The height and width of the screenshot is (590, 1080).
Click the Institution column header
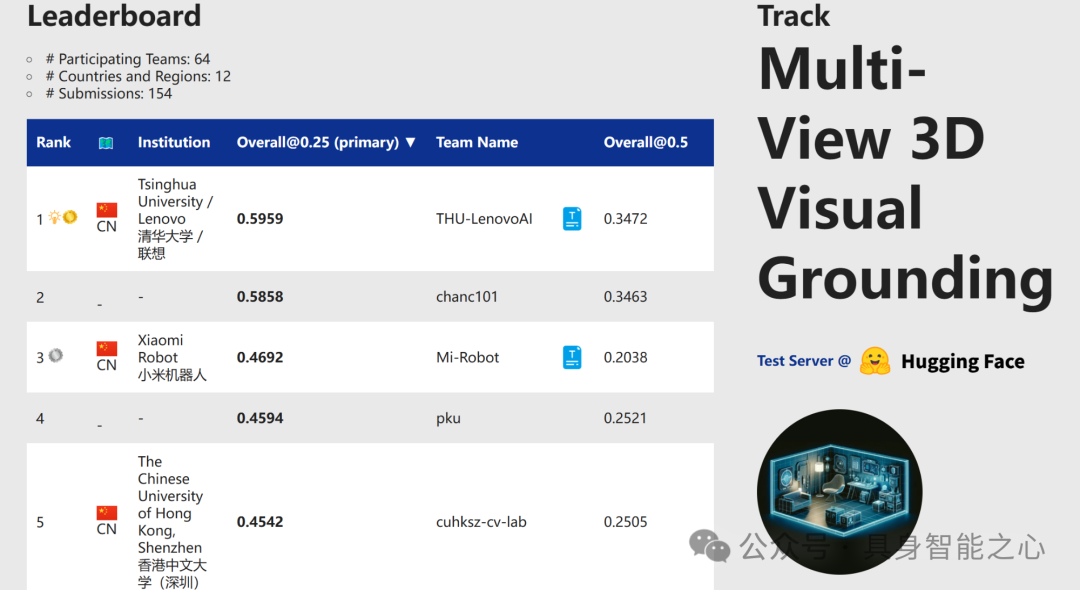tap(174, 143)
